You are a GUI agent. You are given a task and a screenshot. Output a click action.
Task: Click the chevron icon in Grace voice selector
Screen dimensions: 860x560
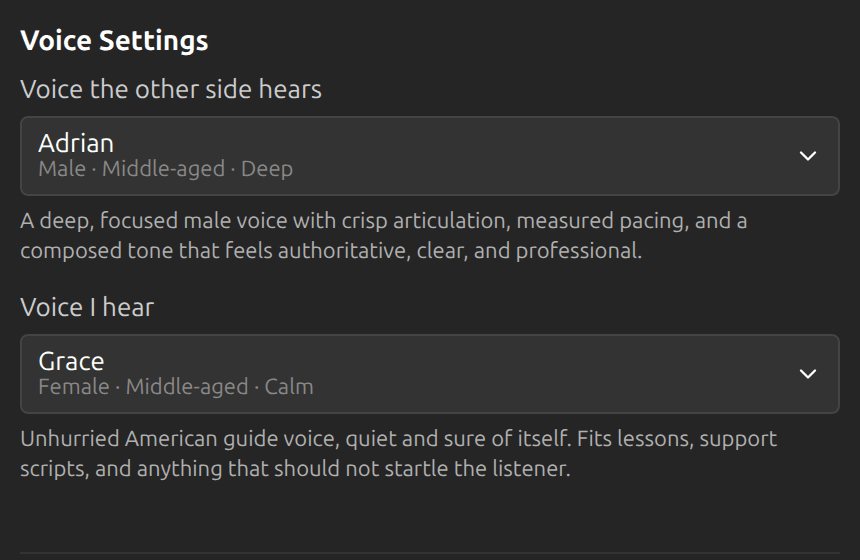pos(808,374)
